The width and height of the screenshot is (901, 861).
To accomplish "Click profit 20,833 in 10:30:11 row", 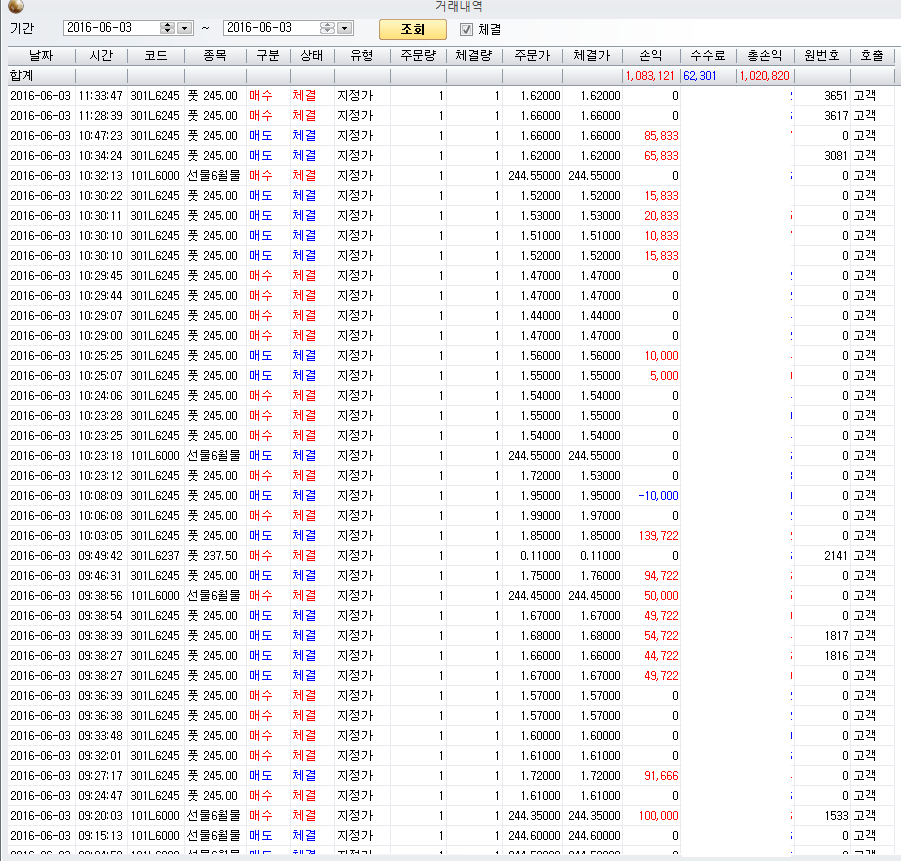I will (661, 216).
